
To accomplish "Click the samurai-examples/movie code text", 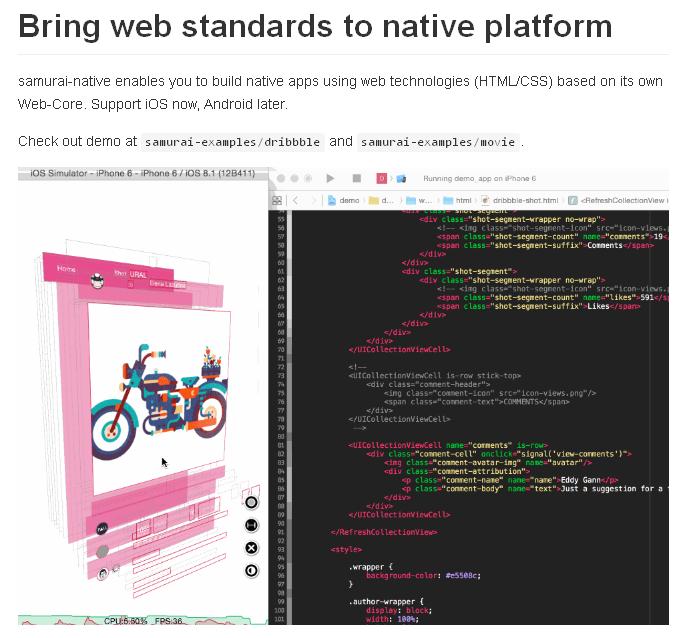I will click(x=438, y=142).
